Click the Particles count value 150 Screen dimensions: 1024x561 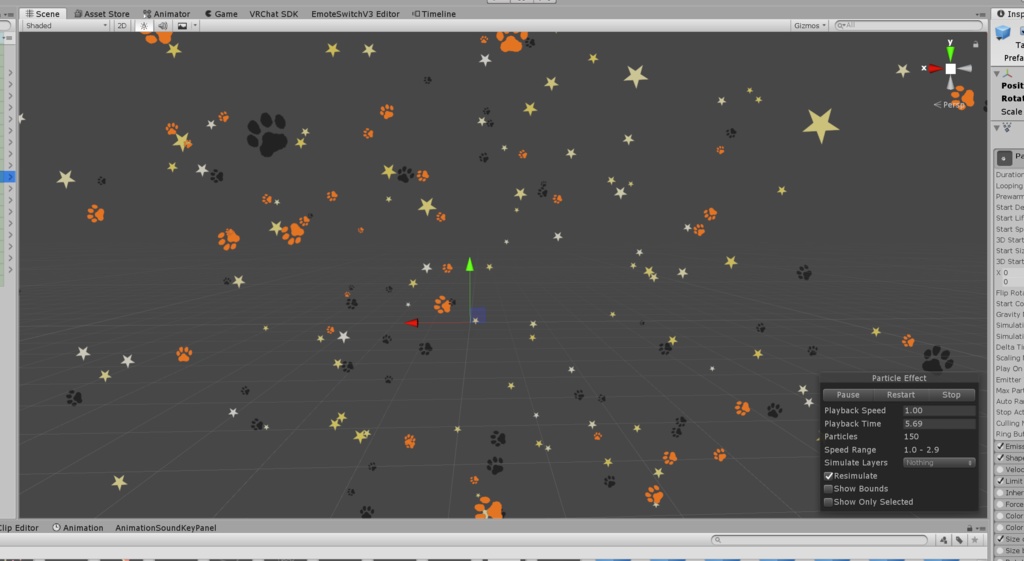tap(911, 437)
